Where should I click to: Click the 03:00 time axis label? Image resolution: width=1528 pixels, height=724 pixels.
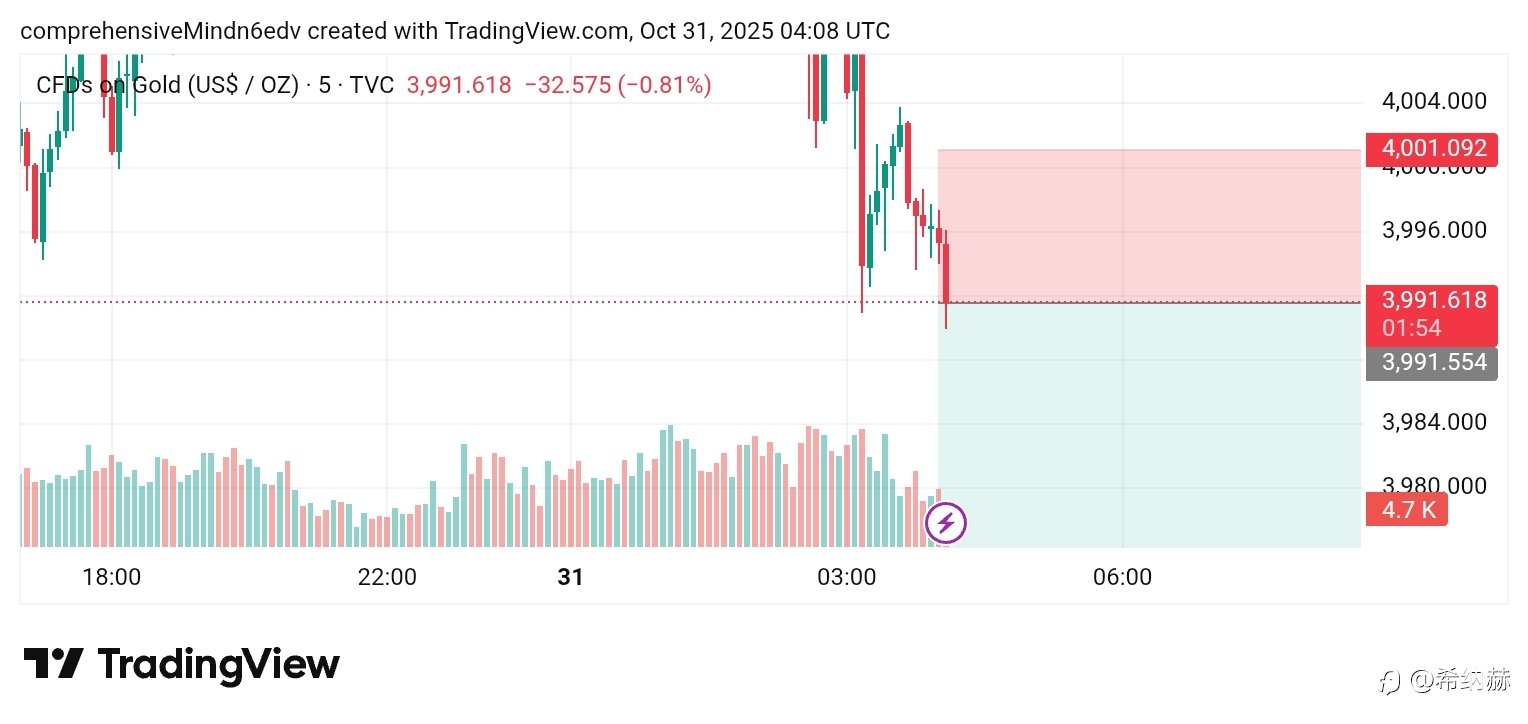[846, 578]
